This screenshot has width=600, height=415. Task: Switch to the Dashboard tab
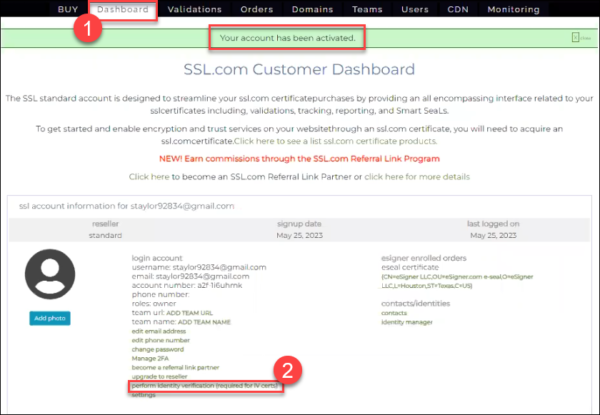123,9
